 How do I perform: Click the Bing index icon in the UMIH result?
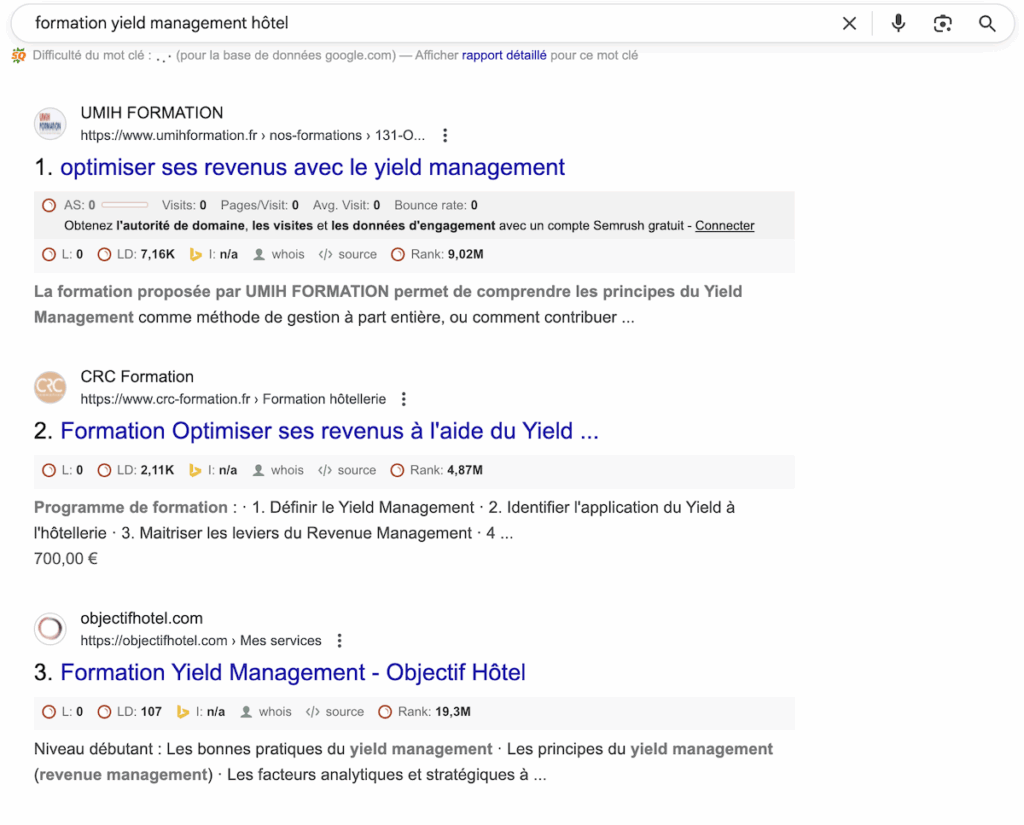[195, 255]
